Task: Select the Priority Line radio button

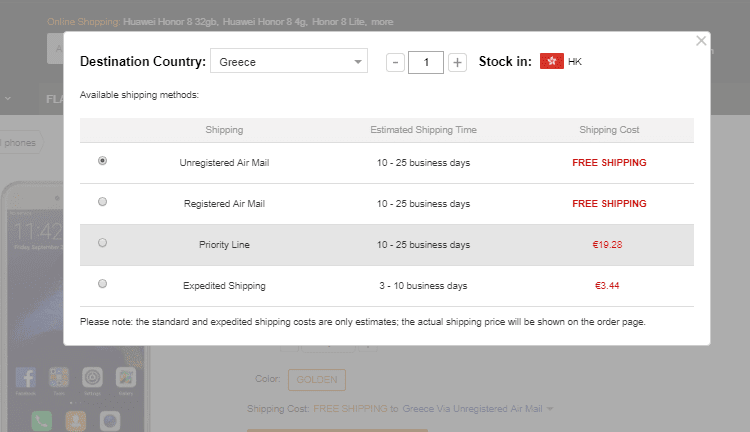Action: tap(103, 243)
